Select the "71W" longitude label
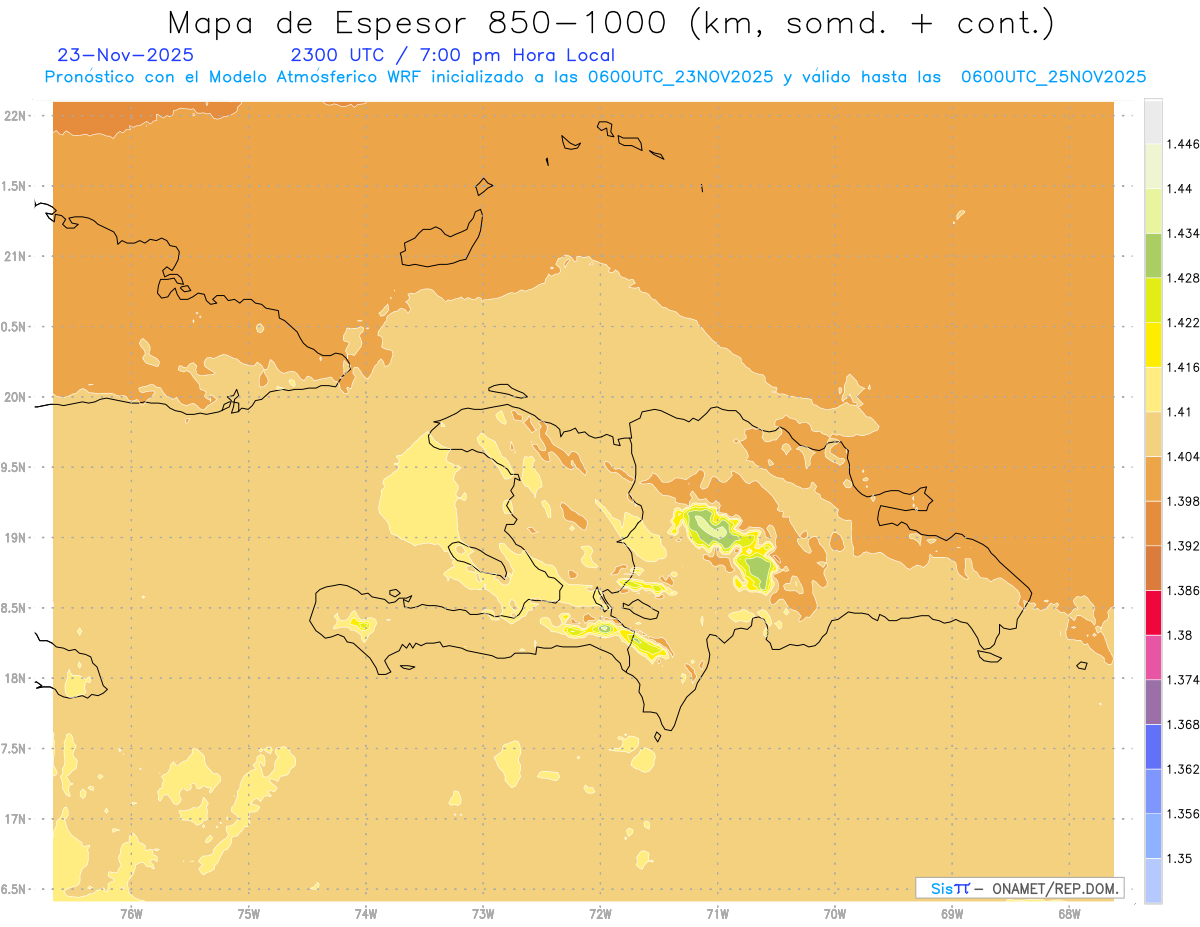The height and width of the screenshot is (927, 1200). point(717,913)
